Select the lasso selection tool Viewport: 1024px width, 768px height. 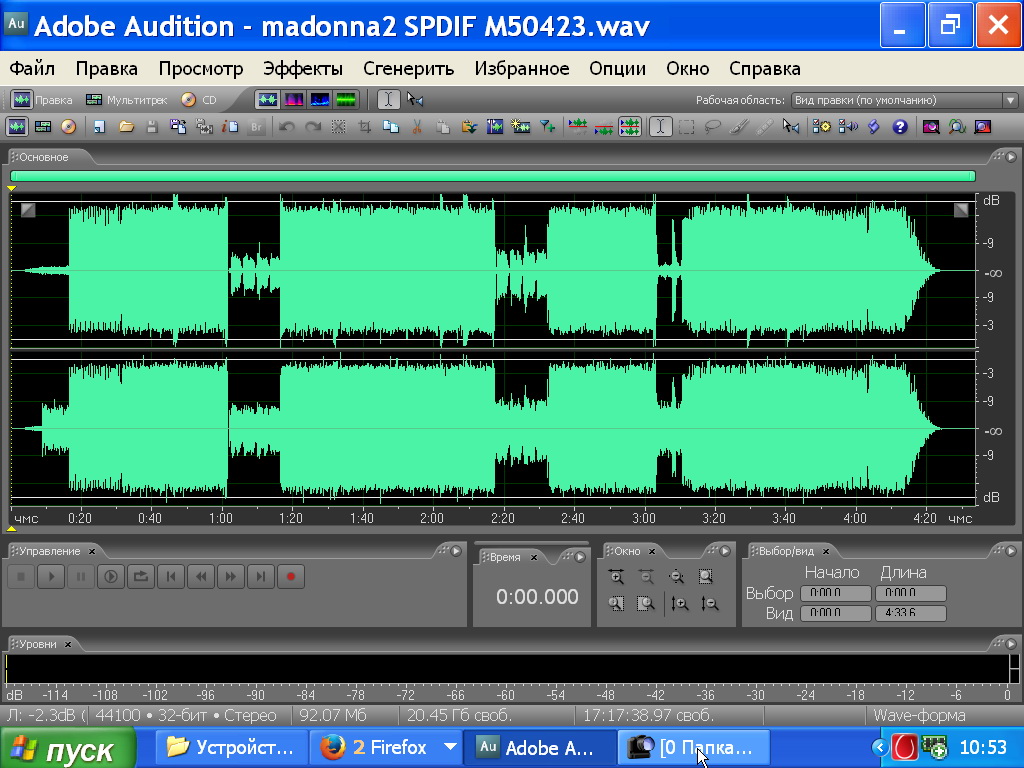712,127
